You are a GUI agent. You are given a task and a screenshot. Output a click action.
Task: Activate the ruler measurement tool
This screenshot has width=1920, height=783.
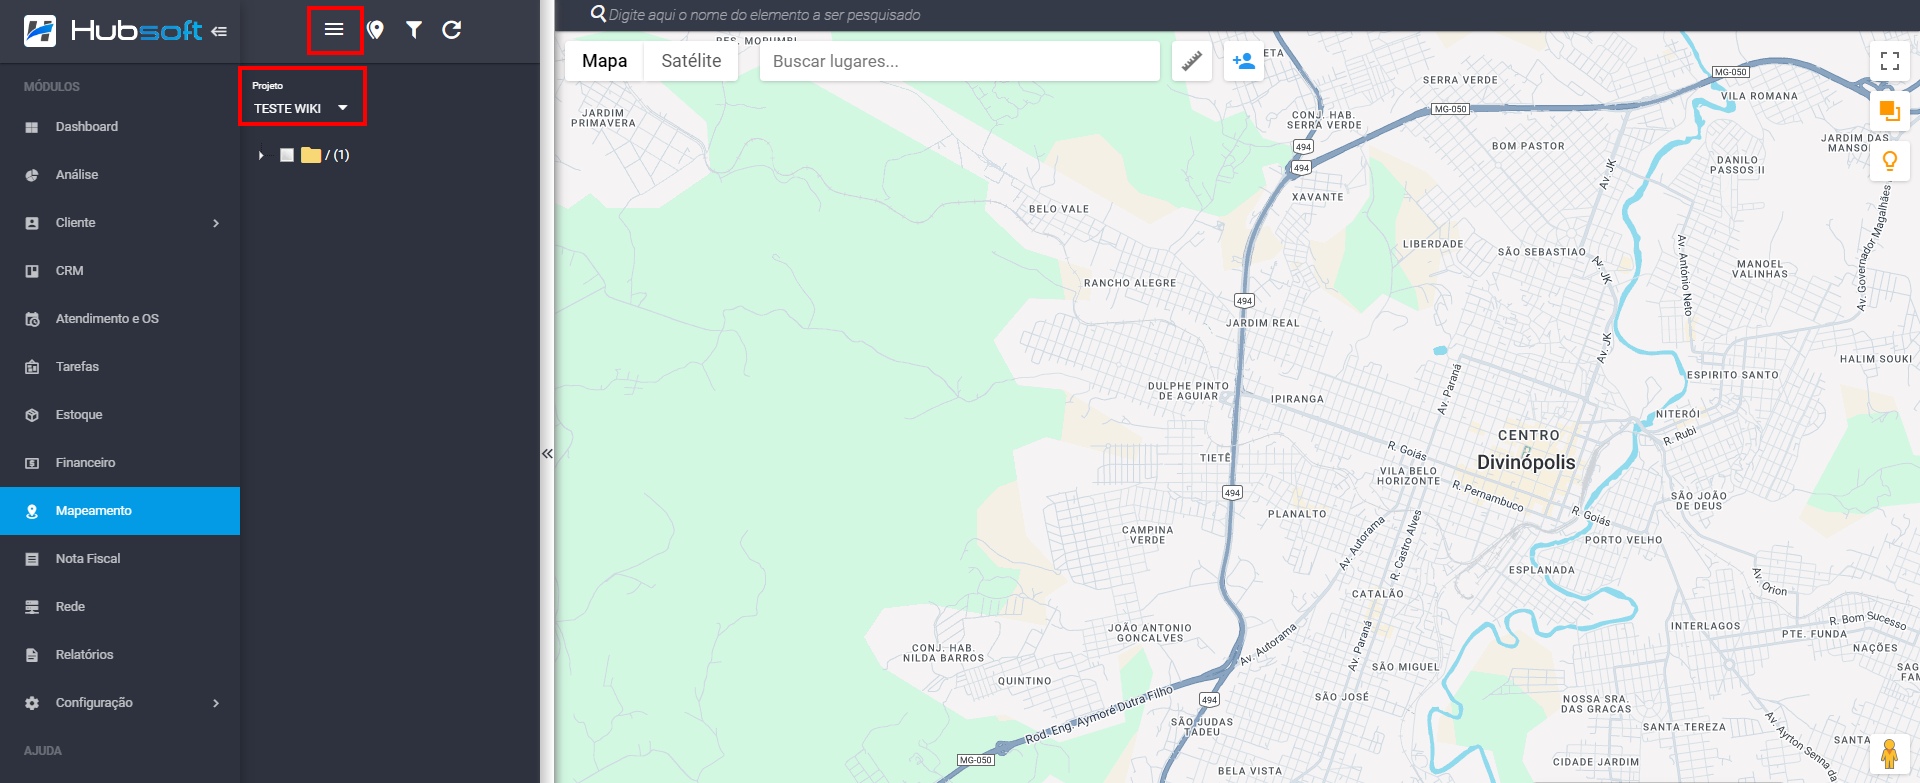[x=1192, y=61]
